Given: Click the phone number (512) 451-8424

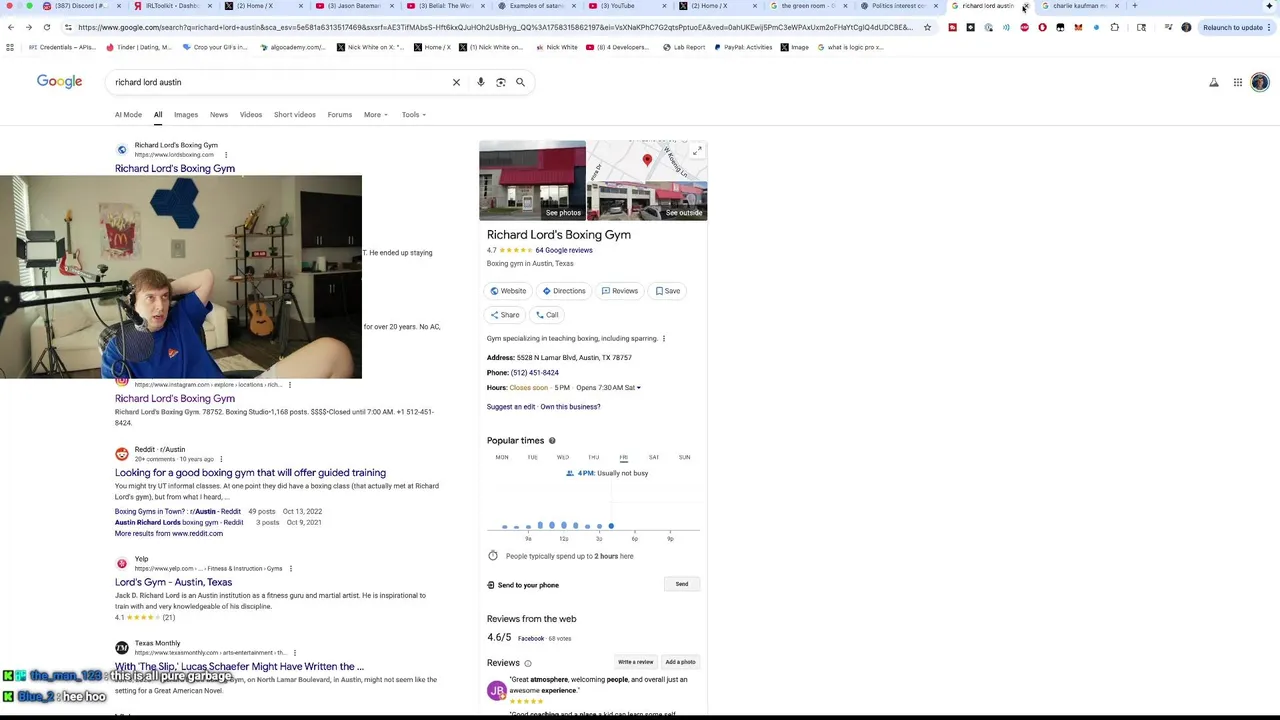Looking at the screenshot, I should pos(535,373).
